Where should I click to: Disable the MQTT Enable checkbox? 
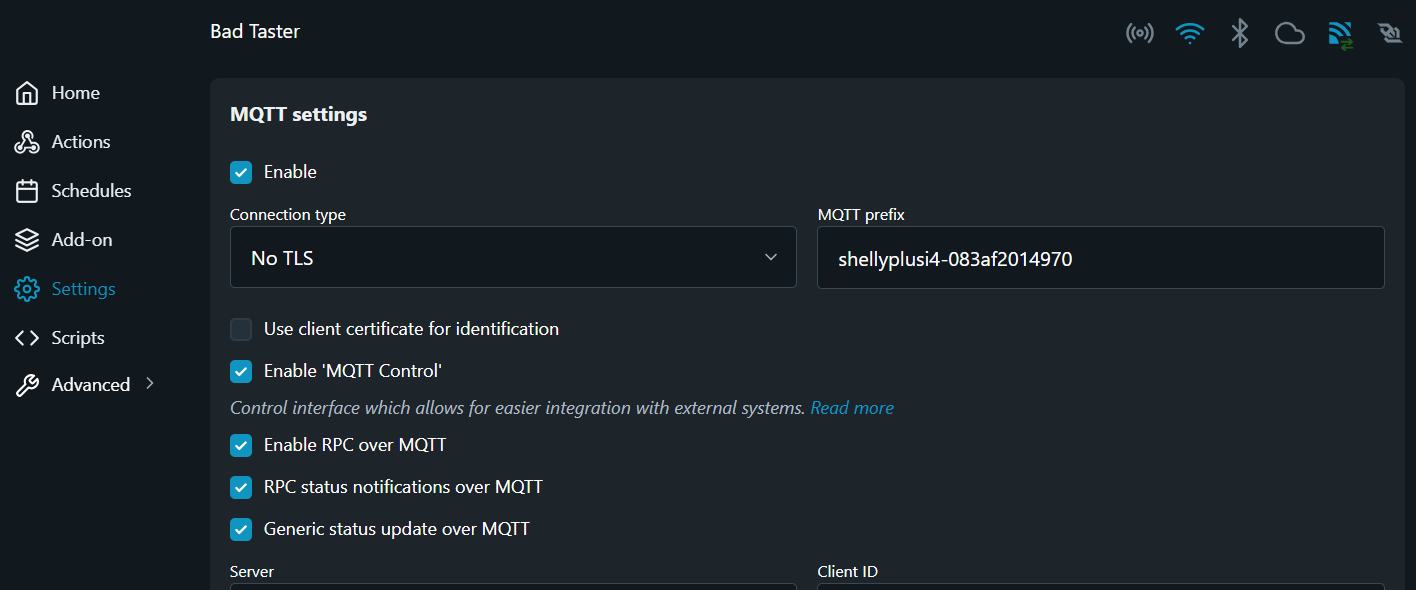click(241, 173)
